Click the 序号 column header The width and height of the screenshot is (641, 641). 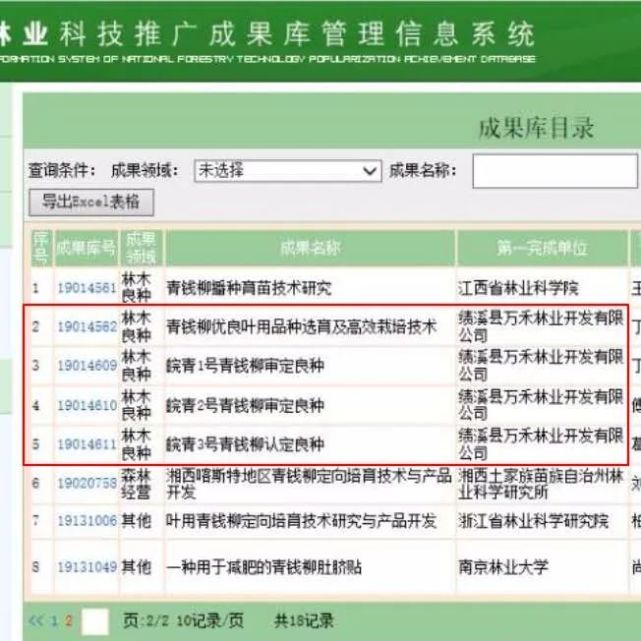tap(41, 248)
